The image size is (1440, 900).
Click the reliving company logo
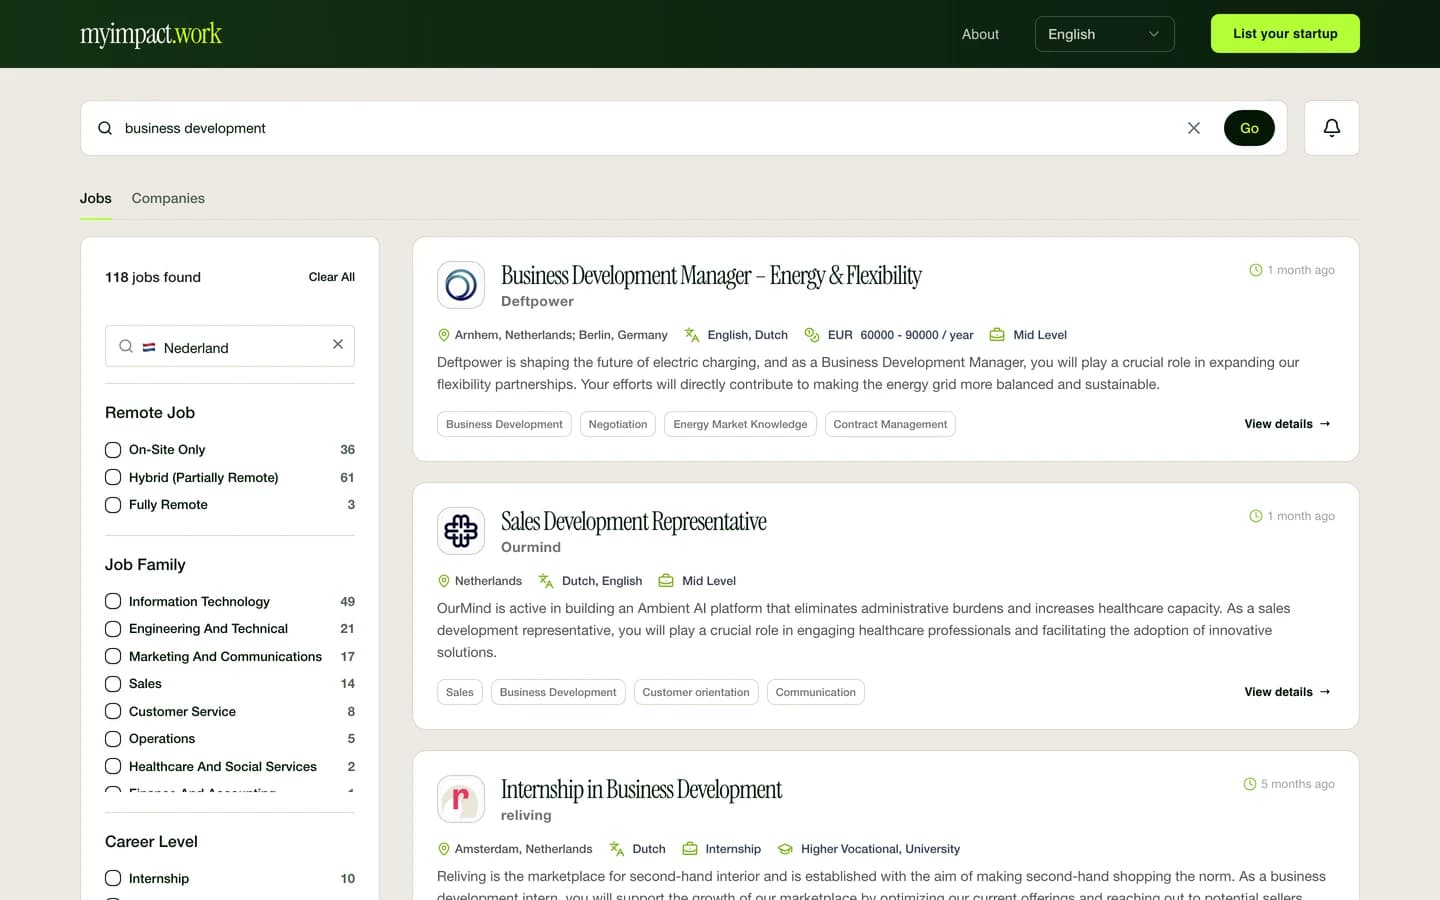pos(461,799)
